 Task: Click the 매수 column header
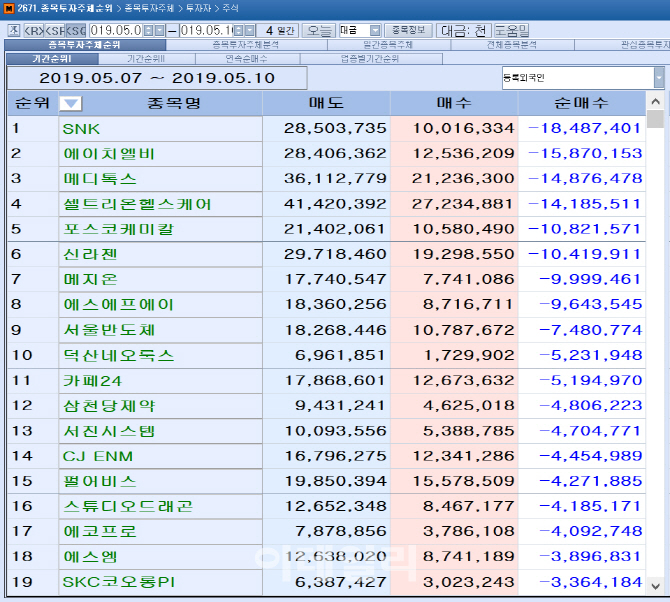point(454,103)
